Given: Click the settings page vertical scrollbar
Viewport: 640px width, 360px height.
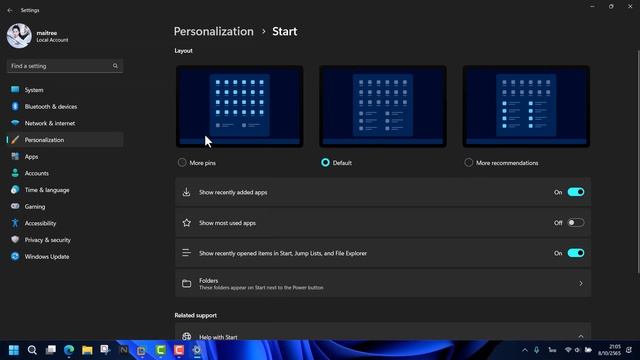Looking at the screenshot, I should point(638,161).
